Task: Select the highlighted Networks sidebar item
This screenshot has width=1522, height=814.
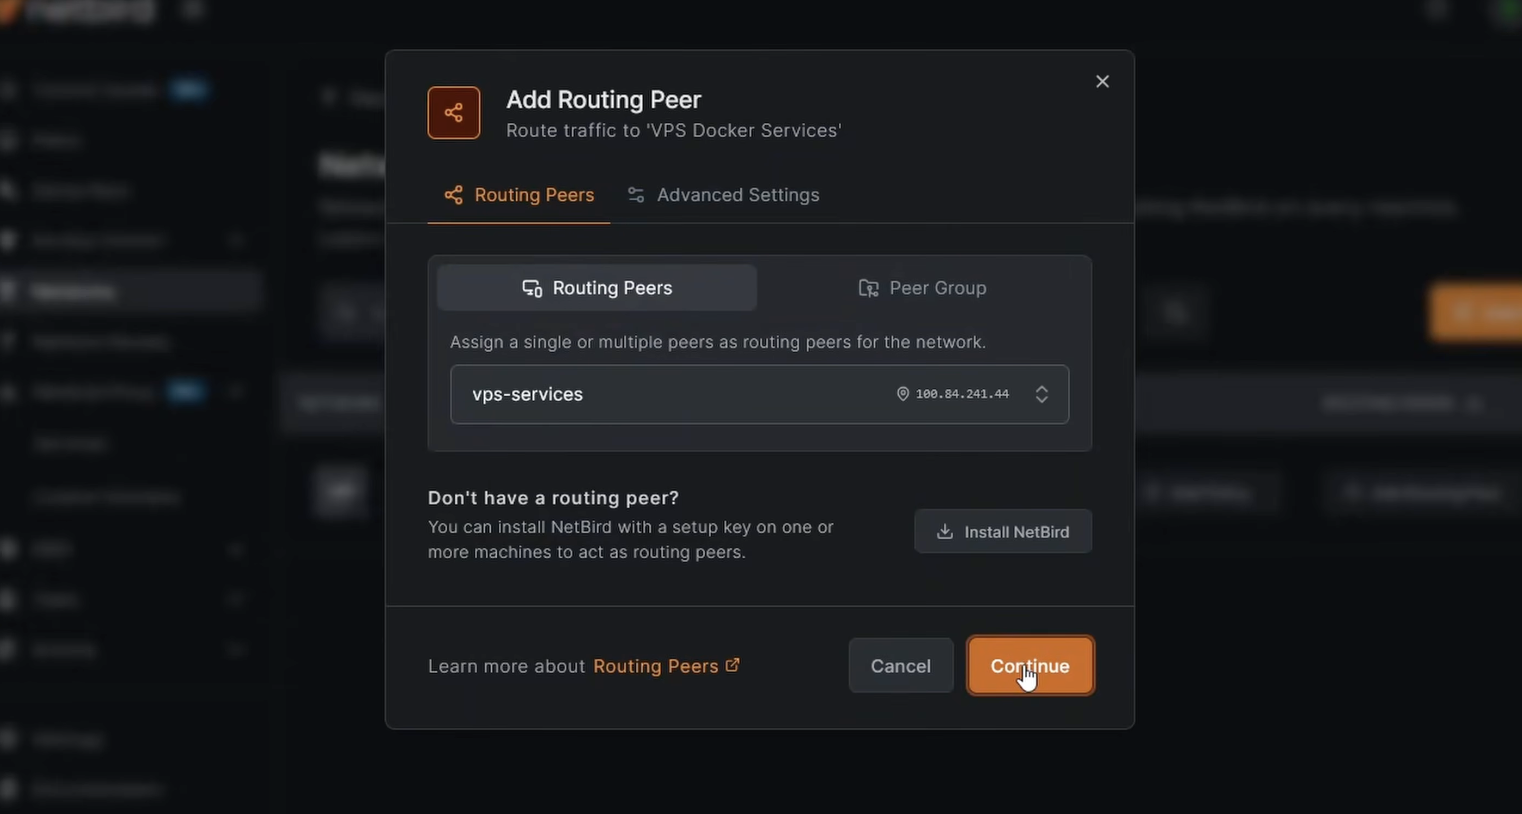Action: (130, 291)
